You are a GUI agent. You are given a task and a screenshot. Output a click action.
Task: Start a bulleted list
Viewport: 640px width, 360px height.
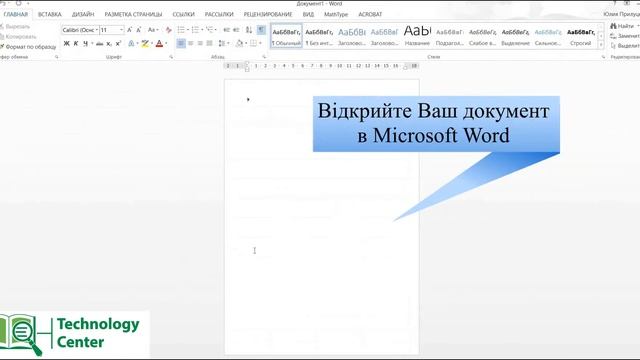tap(181, 30)
